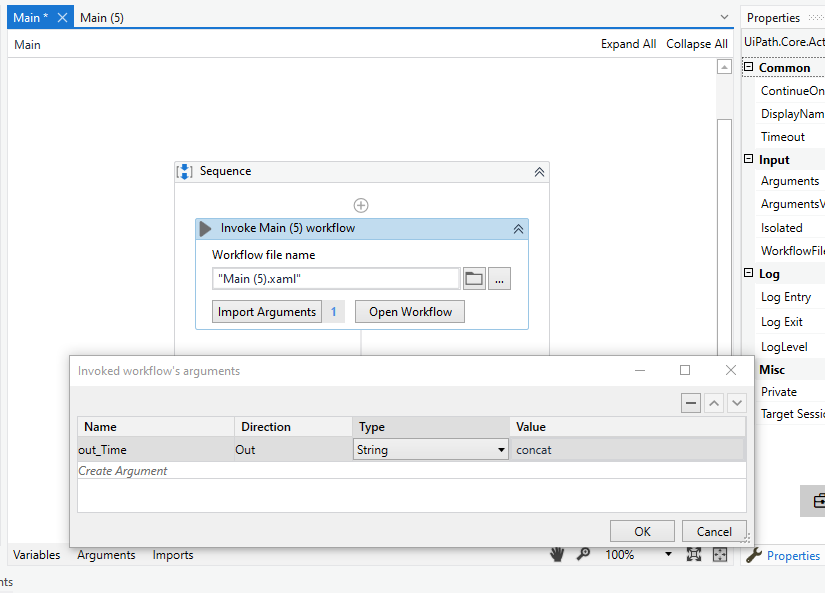The height and width of the screenshot is (593, 825).
Task: Cancel the invoked workflow's arguments dialog
Action: (714, 531)
